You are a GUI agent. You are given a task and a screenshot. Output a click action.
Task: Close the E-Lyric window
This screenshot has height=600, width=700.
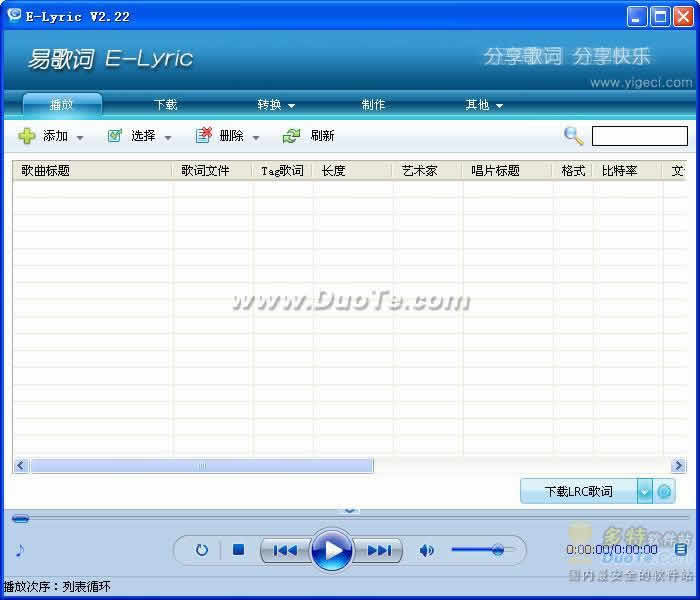[683, 17]
